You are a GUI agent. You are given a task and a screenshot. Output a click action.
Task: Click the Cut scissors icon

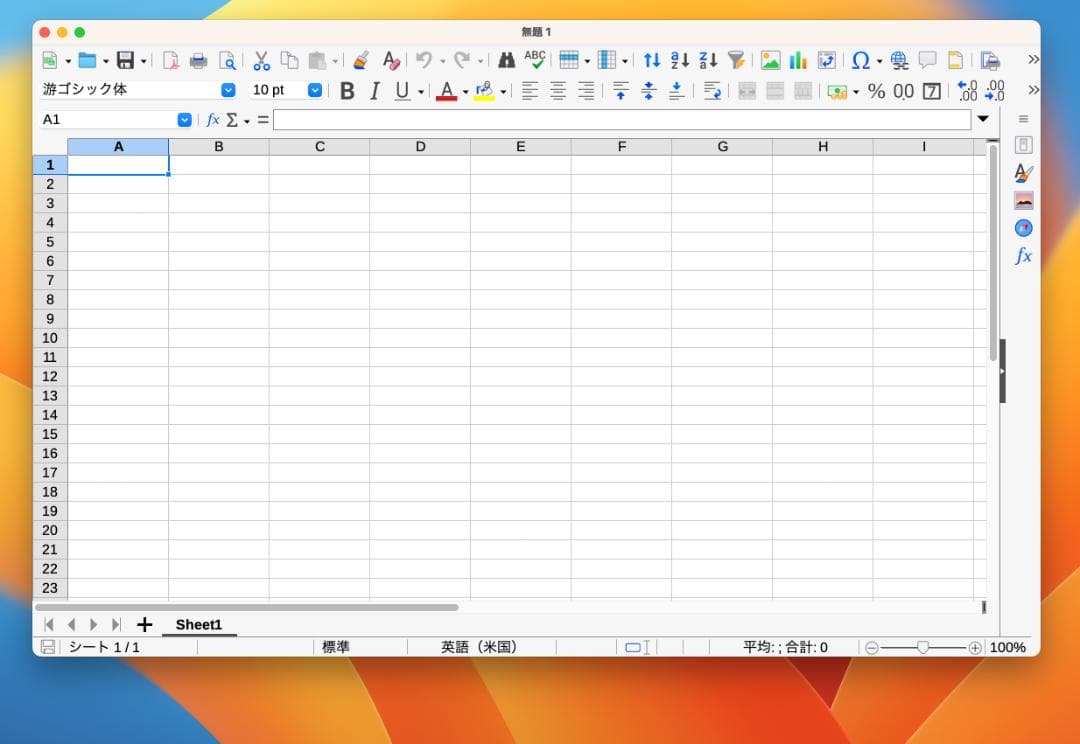tap(261, 60)
